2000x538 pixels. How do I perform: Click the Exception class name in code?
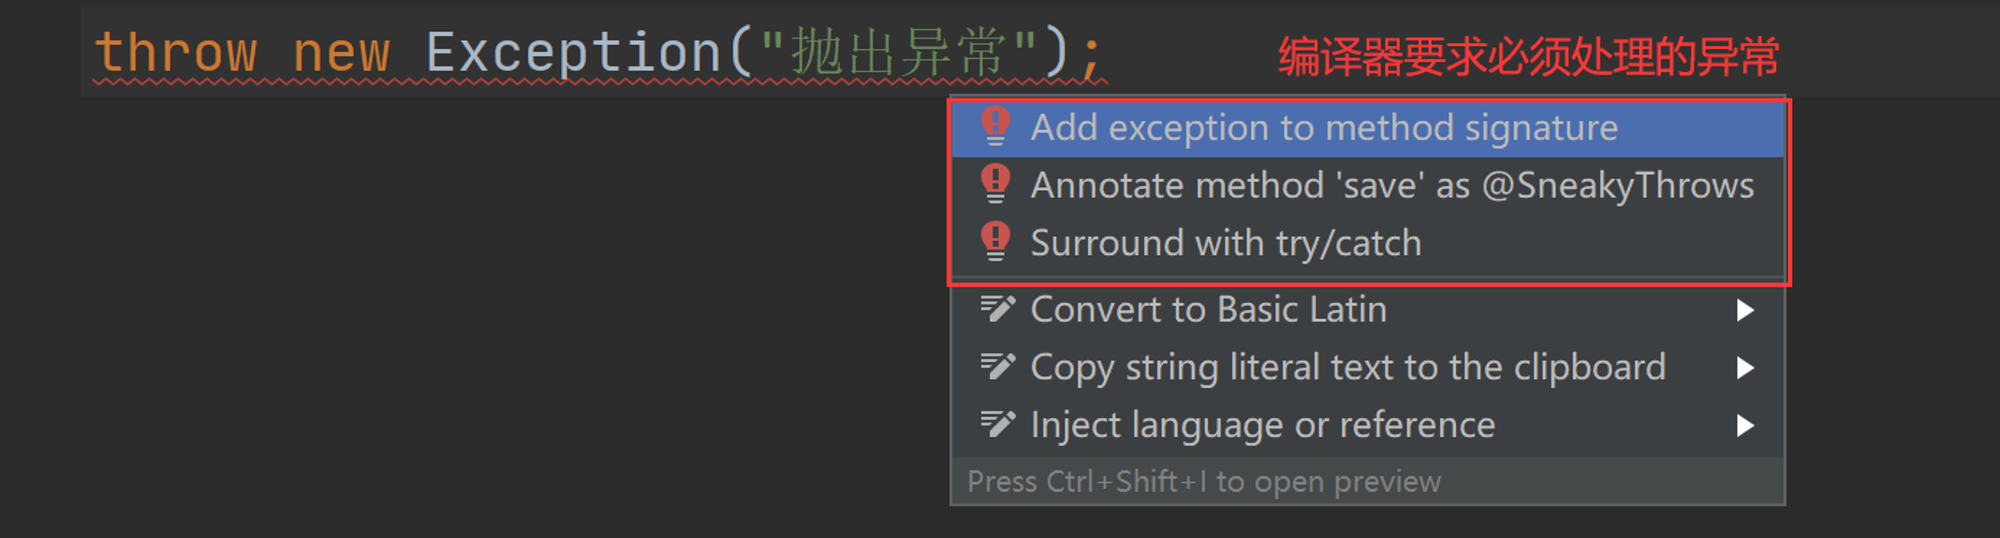(574, 52)
